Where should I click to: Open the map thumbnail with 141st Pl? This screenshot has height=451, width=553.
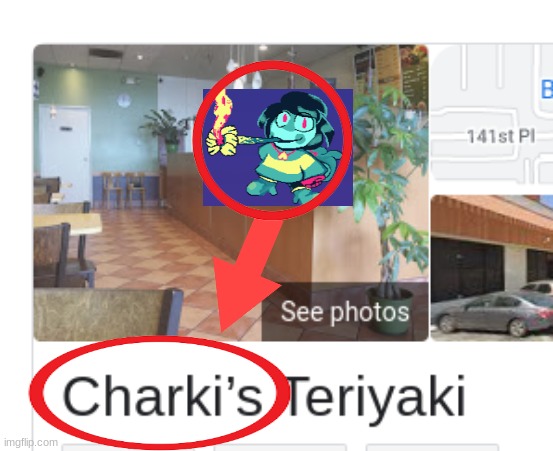492,114
